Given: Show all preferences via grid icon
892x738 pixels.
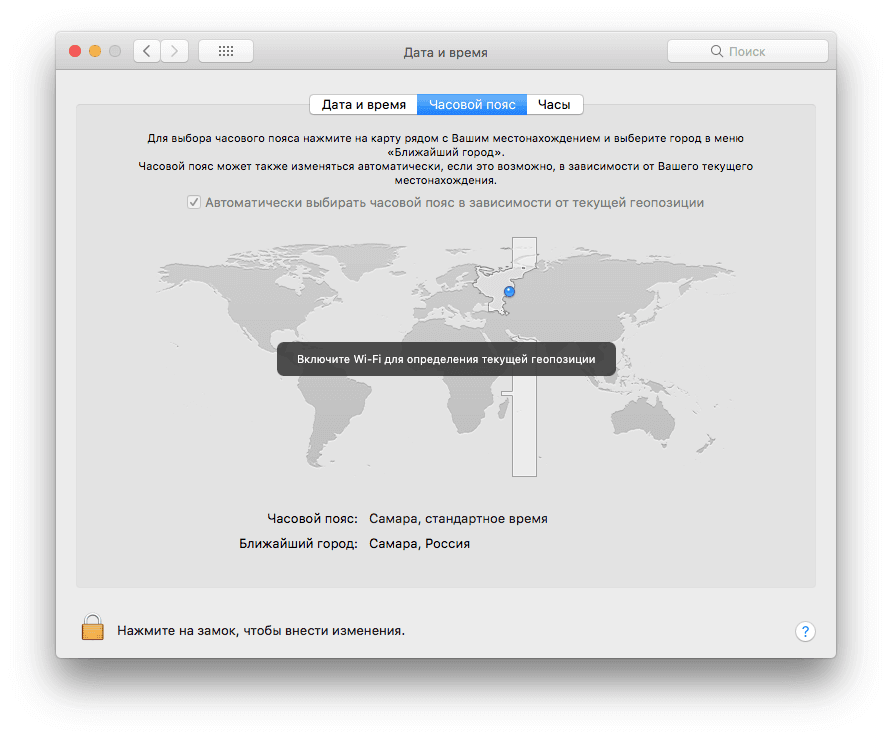Looking at the screenshot, I should [x=225, y=51].
